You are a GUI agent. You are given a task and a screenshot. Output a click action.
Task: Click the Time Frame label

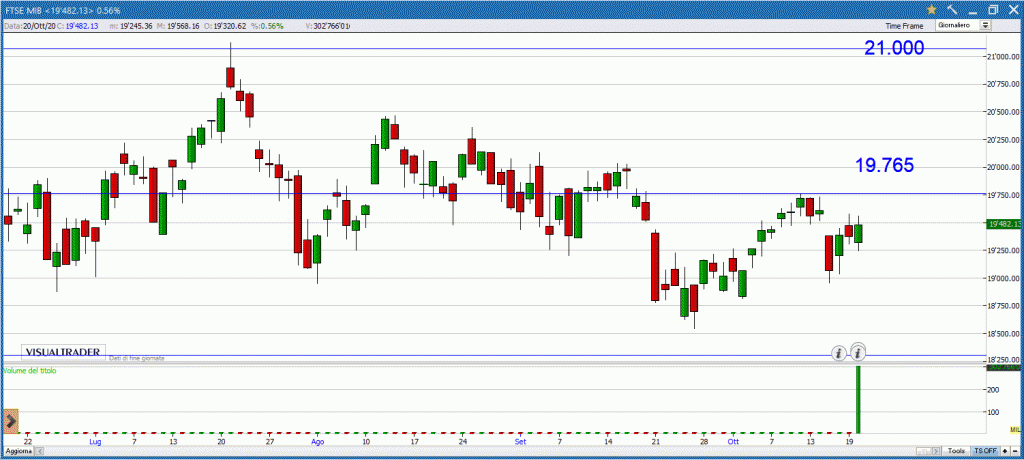click(x=904, y=26)
